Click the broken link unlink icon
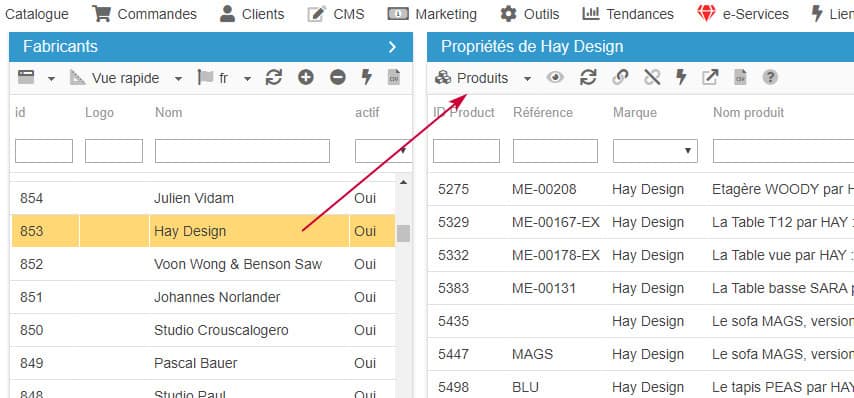 point(651,77)
